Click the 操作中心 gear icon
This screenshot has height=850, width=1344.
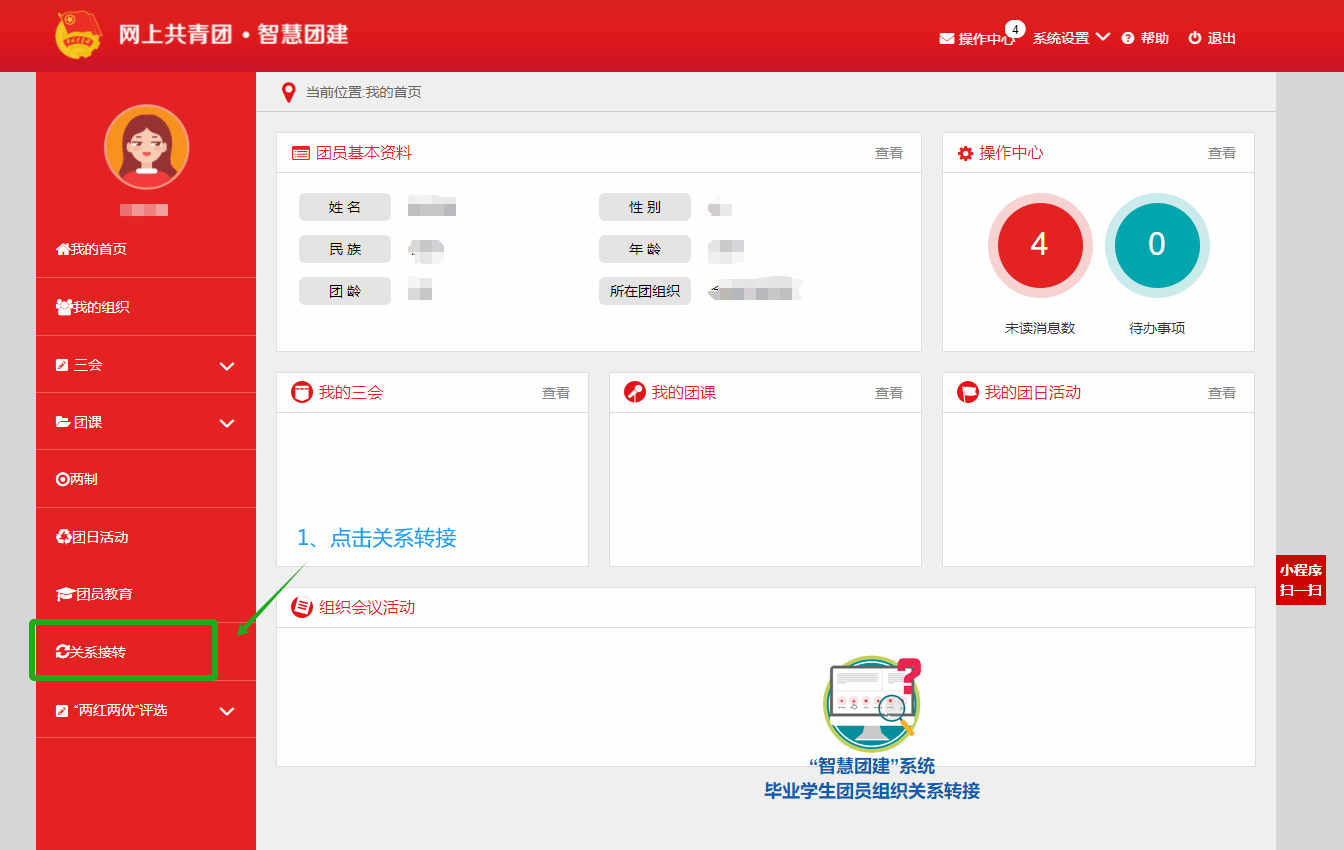(x=965, y=153)
